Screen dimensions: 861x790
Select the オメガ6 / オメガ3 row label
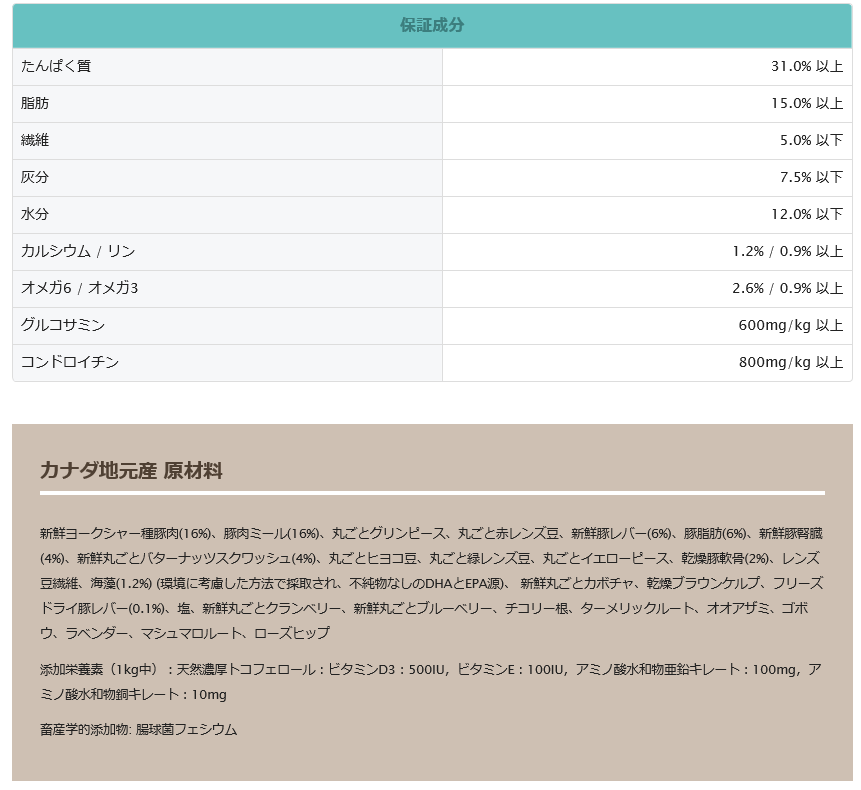tap(79, 288)
